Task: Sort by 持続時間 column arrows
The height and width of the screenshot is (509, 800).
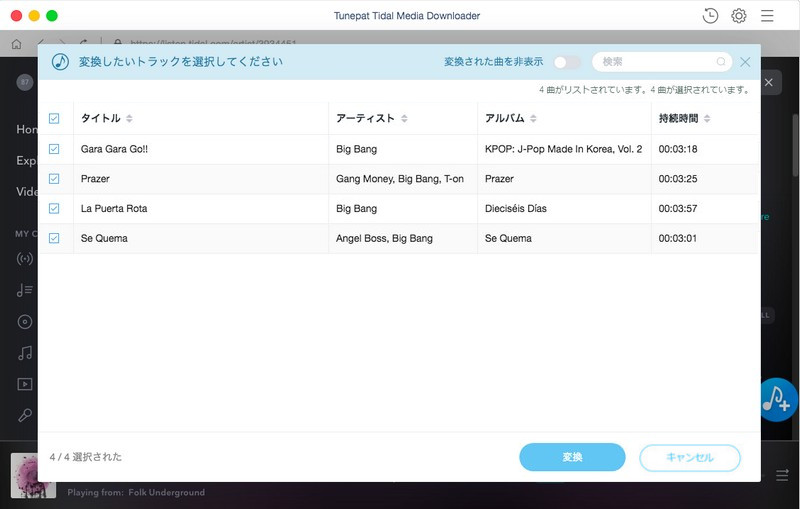Action: [707, 118]
